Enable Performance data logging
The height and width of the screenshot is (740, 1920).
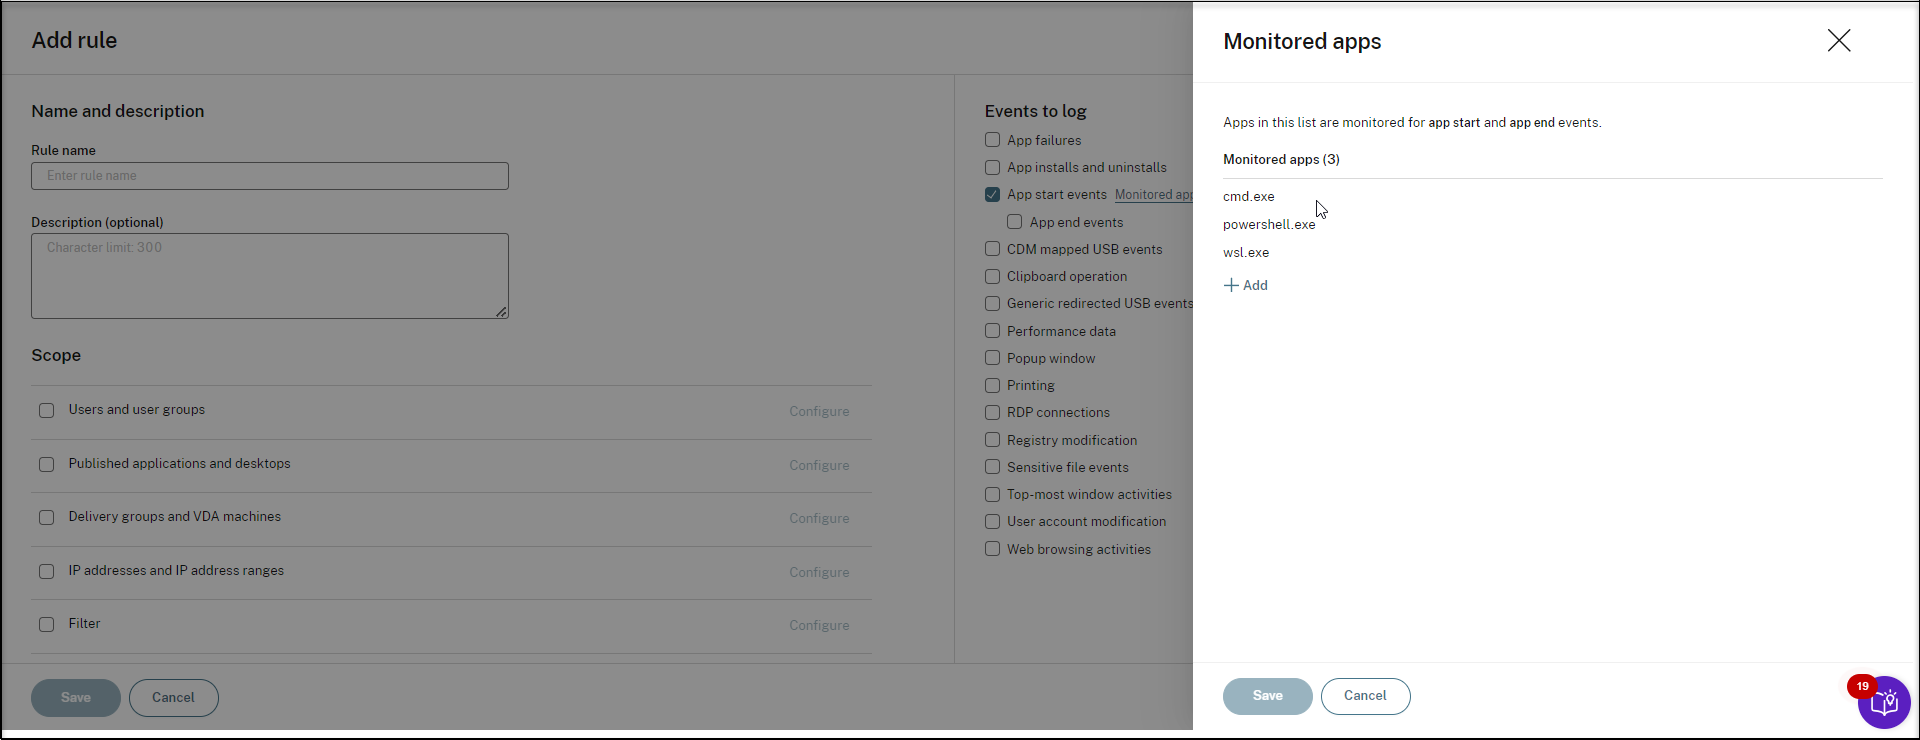[x=992, y=331]
